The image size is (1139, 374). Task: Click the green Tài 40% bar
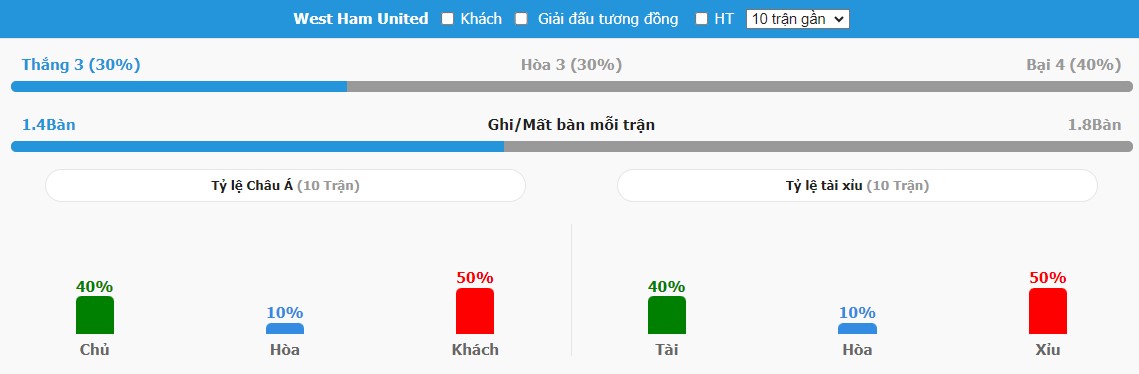667,315
